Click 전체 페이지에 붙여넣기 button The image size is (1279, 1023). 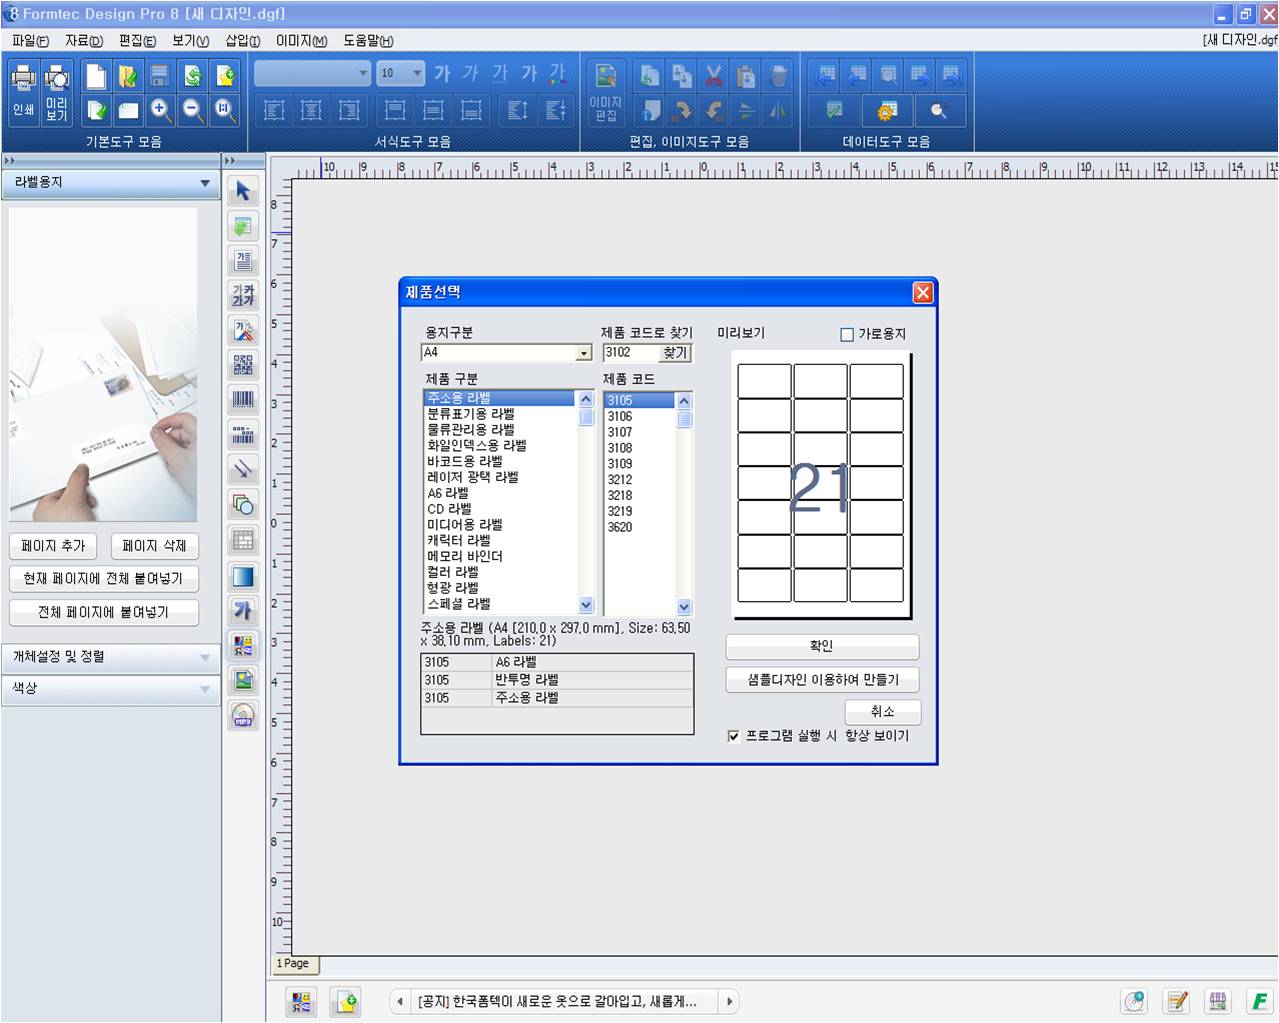coord(104,612)
